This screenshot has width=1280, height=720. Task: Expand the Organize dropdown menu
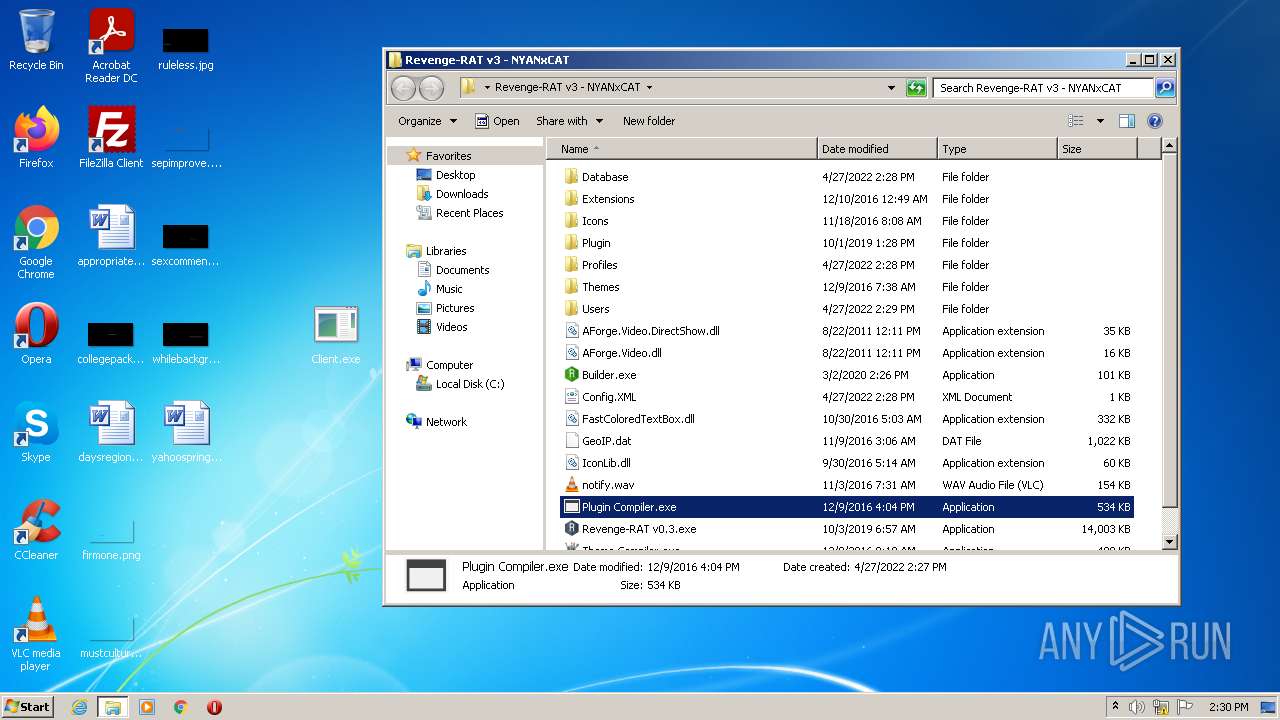point(427,121)
